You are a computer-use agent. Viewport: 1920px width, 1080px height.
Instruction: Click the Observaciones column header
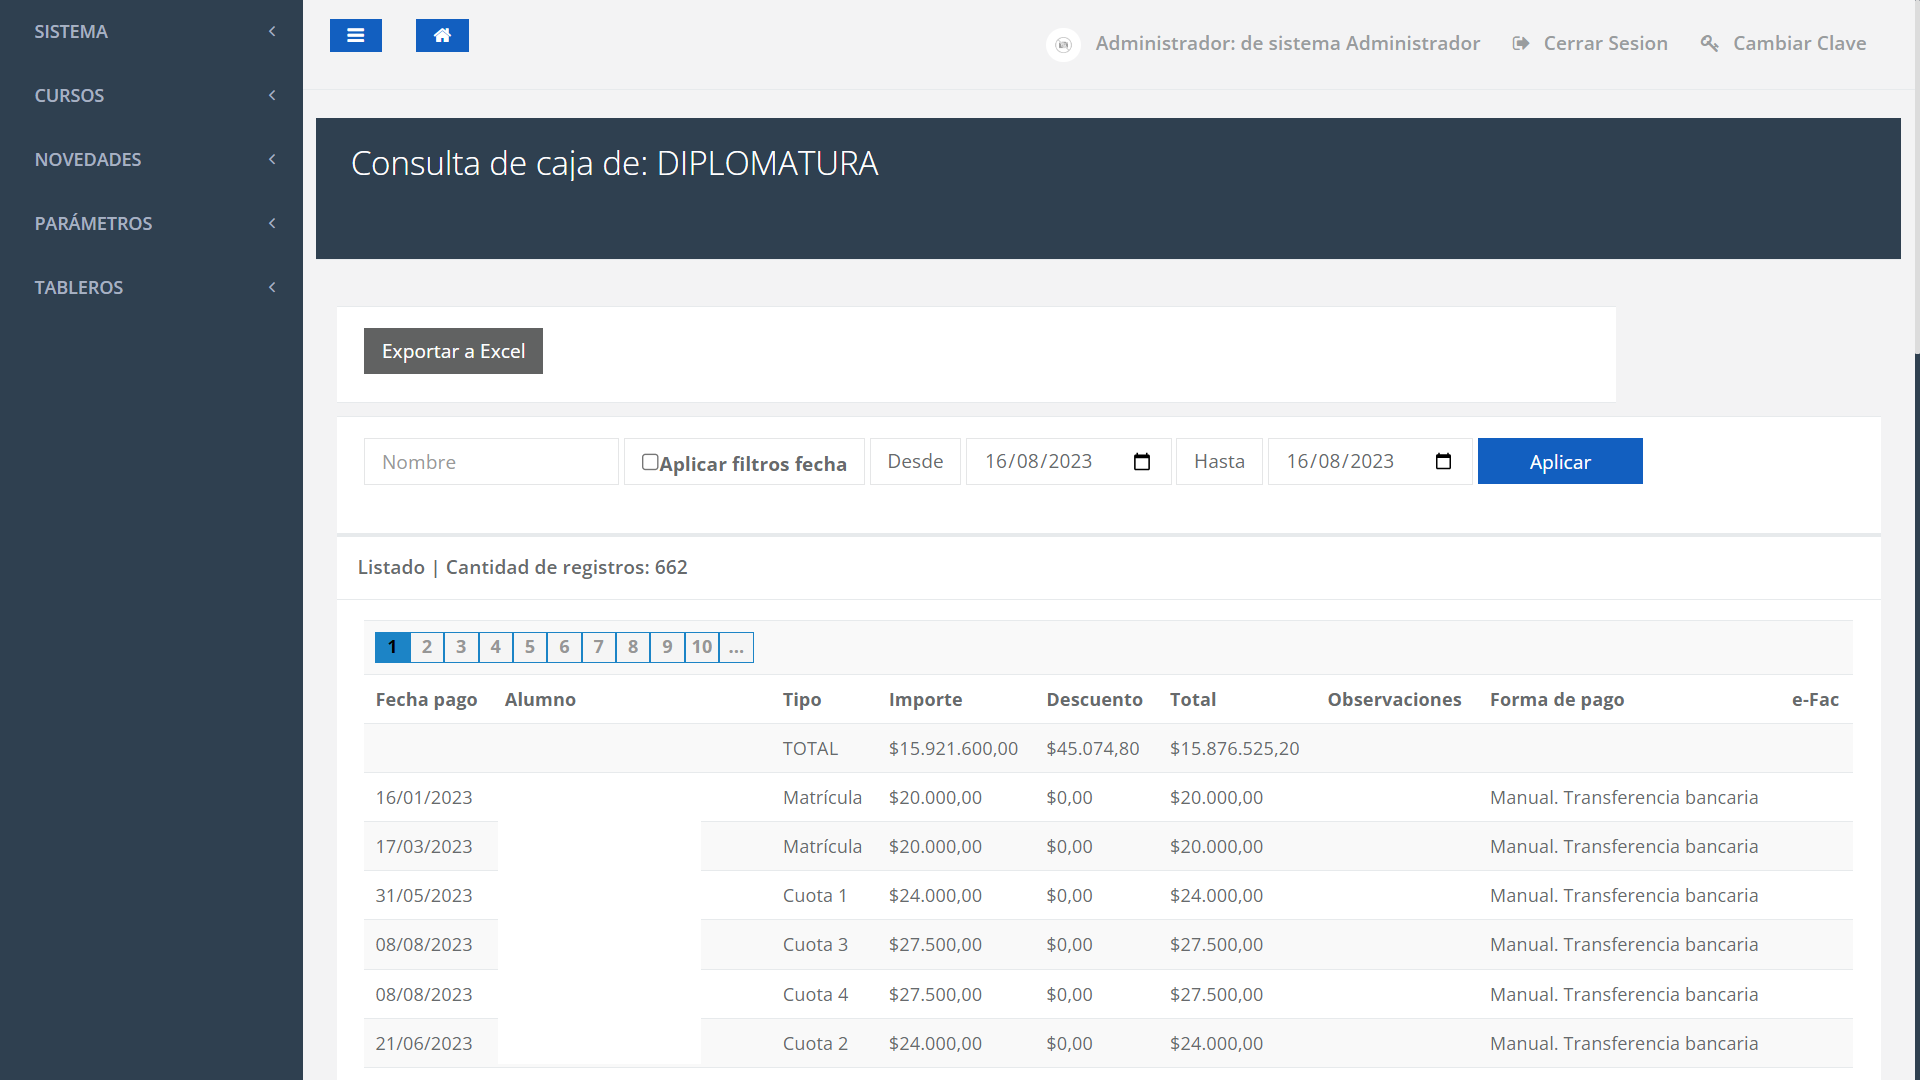[1394, 699]
